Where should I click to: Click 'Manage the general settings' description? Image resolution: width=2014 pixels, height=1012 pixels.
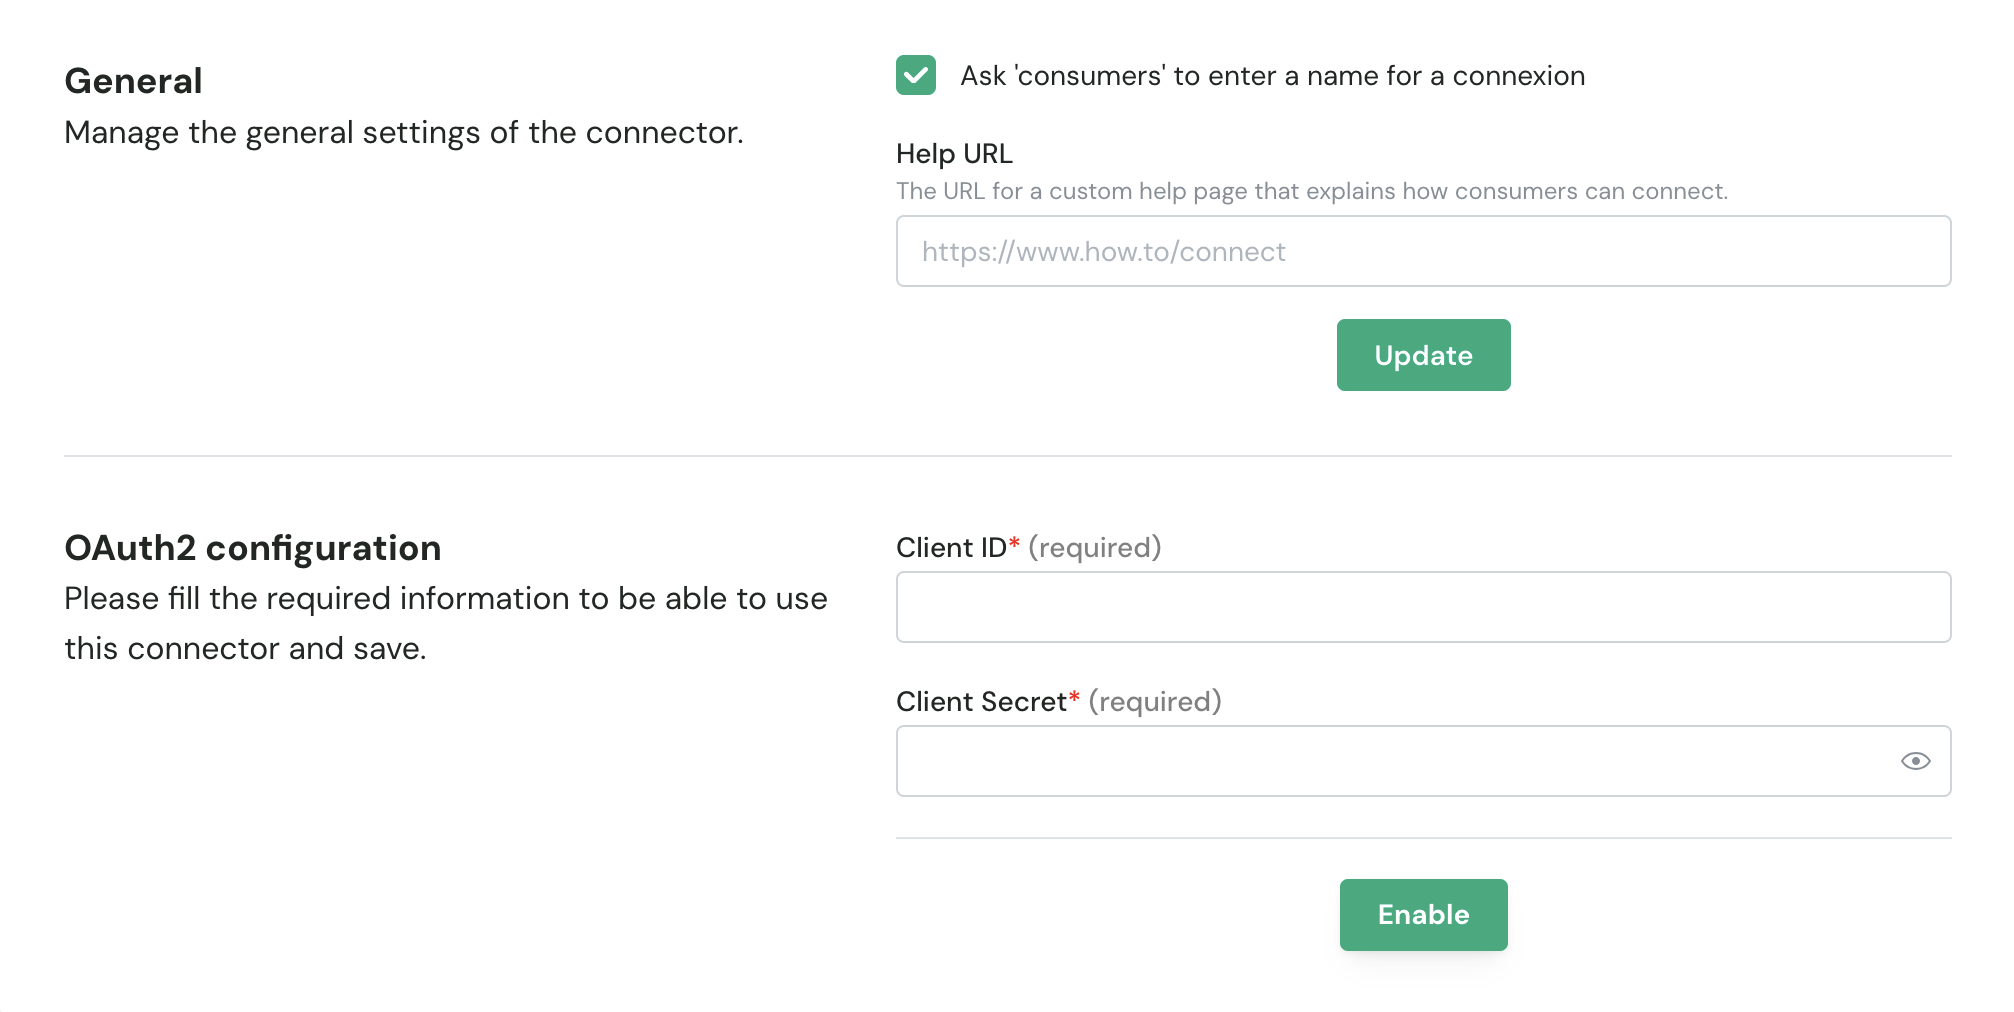(x=403, y=132)
